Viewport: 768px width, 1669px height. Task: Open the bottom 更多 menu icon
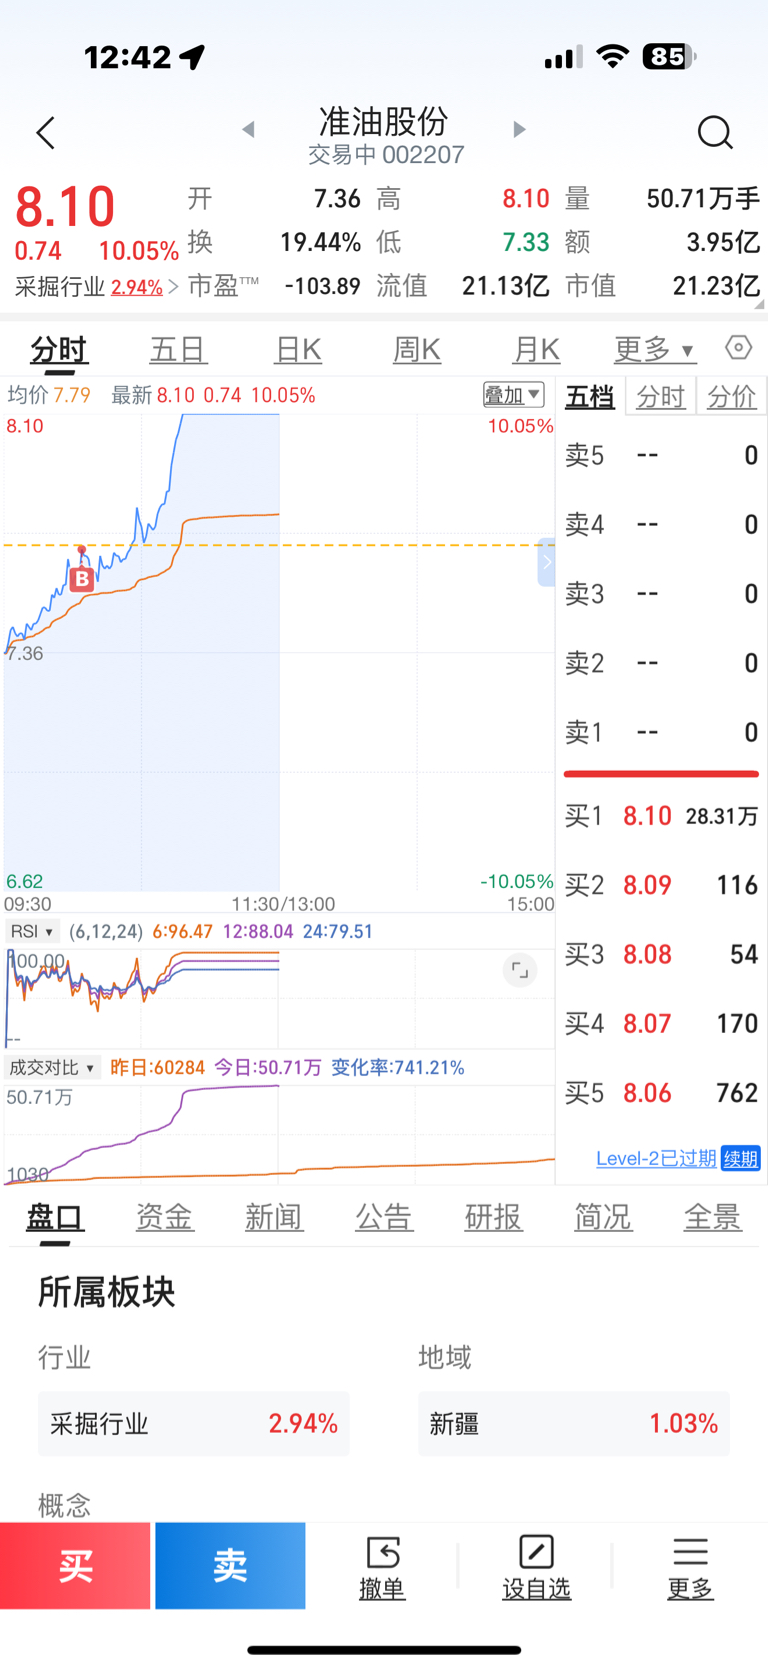pyautogui.click(x=690, y=1566)
